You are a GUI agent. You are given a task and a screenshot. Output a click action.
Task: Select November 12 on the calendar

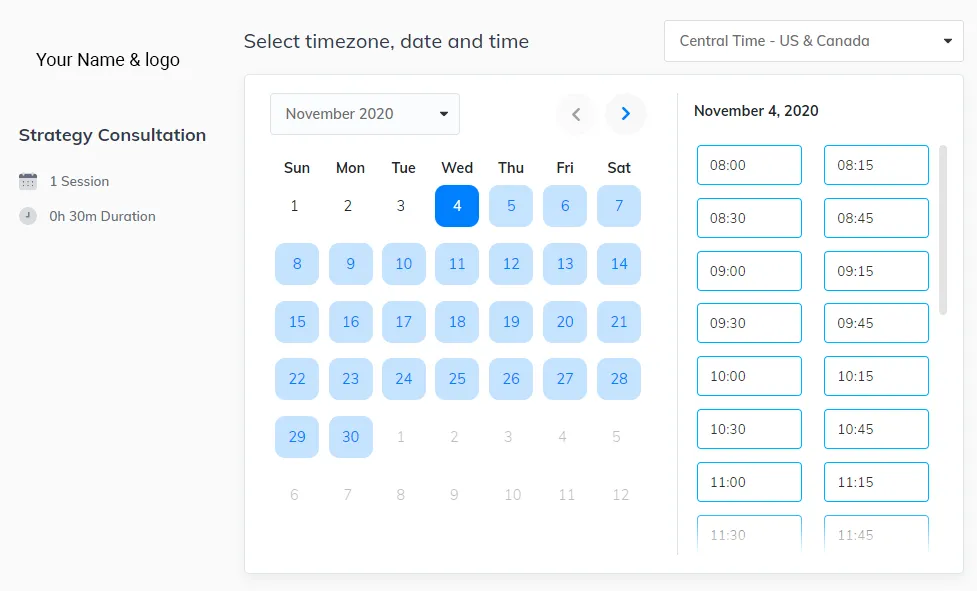pyautogui.click(x=511, y=264)
